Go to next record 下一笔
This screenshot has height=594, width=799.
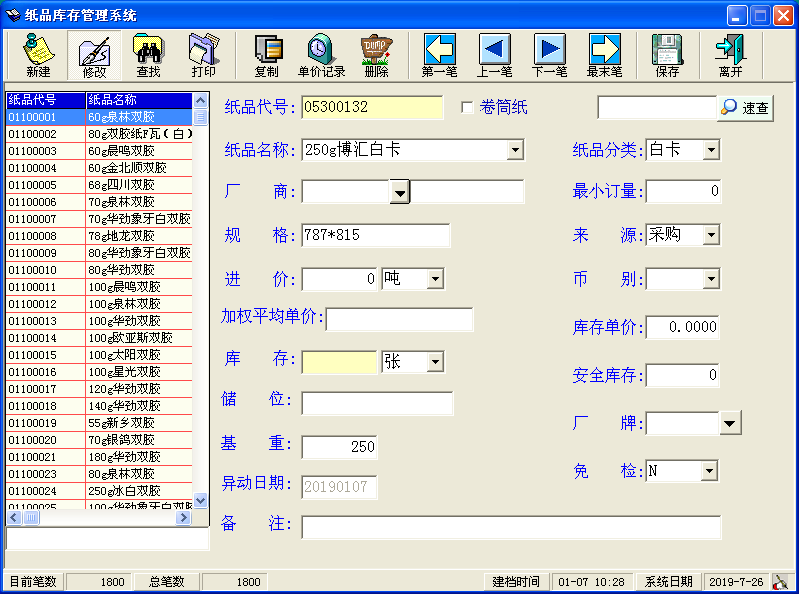point(550,55)
